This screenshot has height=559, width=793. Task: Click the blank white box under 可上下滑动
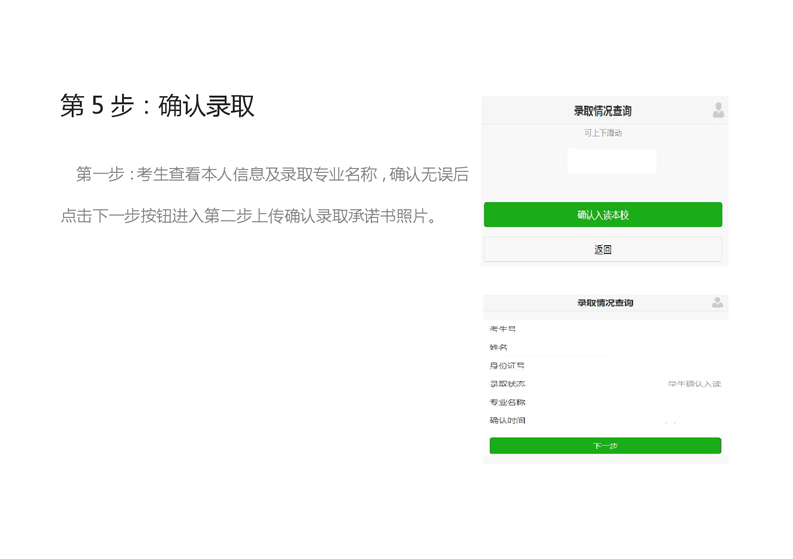coord(611,161)
